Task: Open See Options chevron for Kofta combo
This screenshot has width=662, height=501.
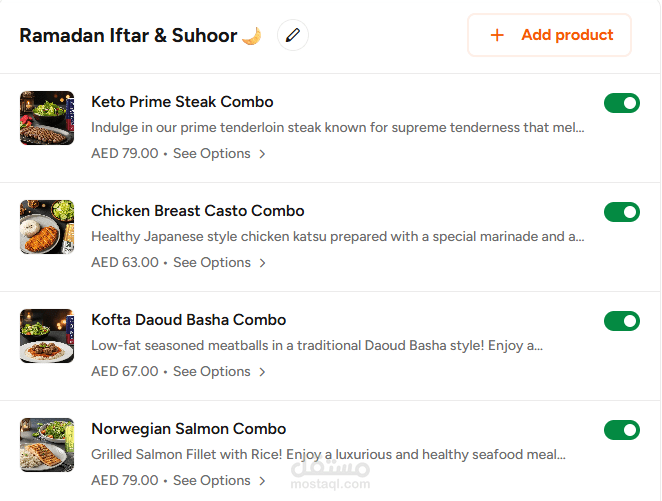Action: point(263,372)
